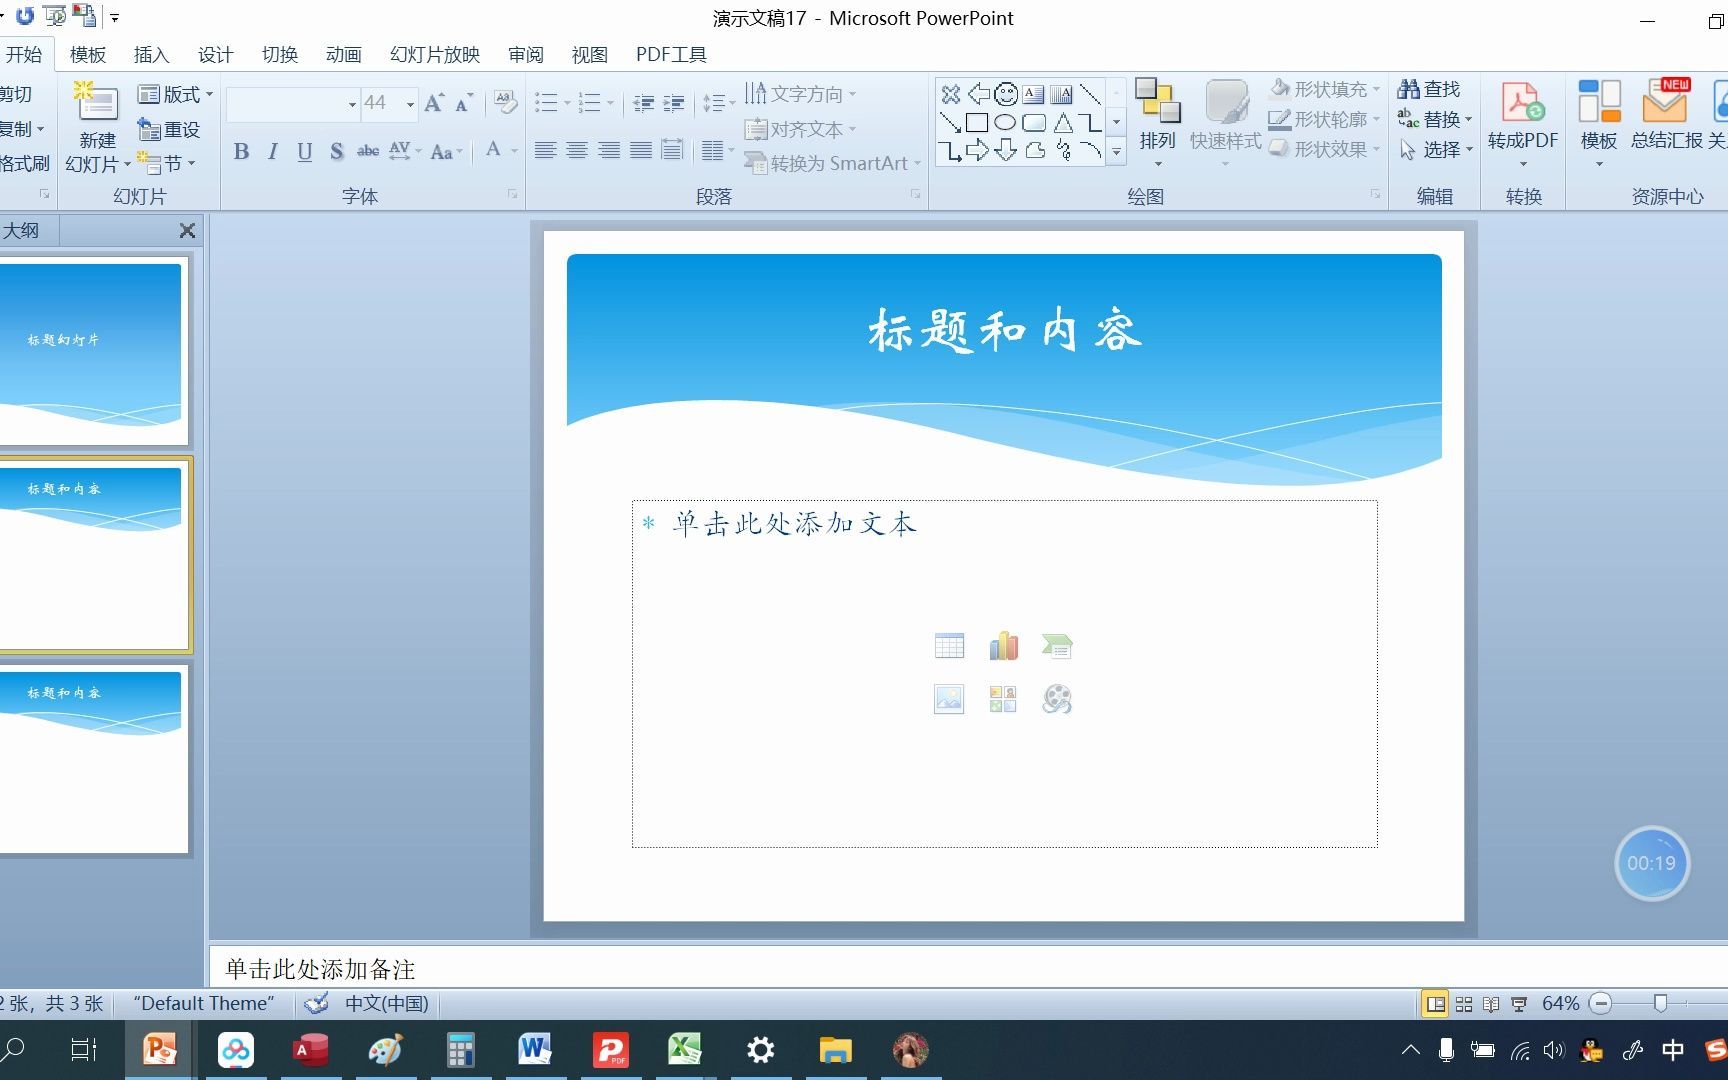Toggle left text alignment
The height and width of the screenshot is (1080, 1728).
pos(545,151)
